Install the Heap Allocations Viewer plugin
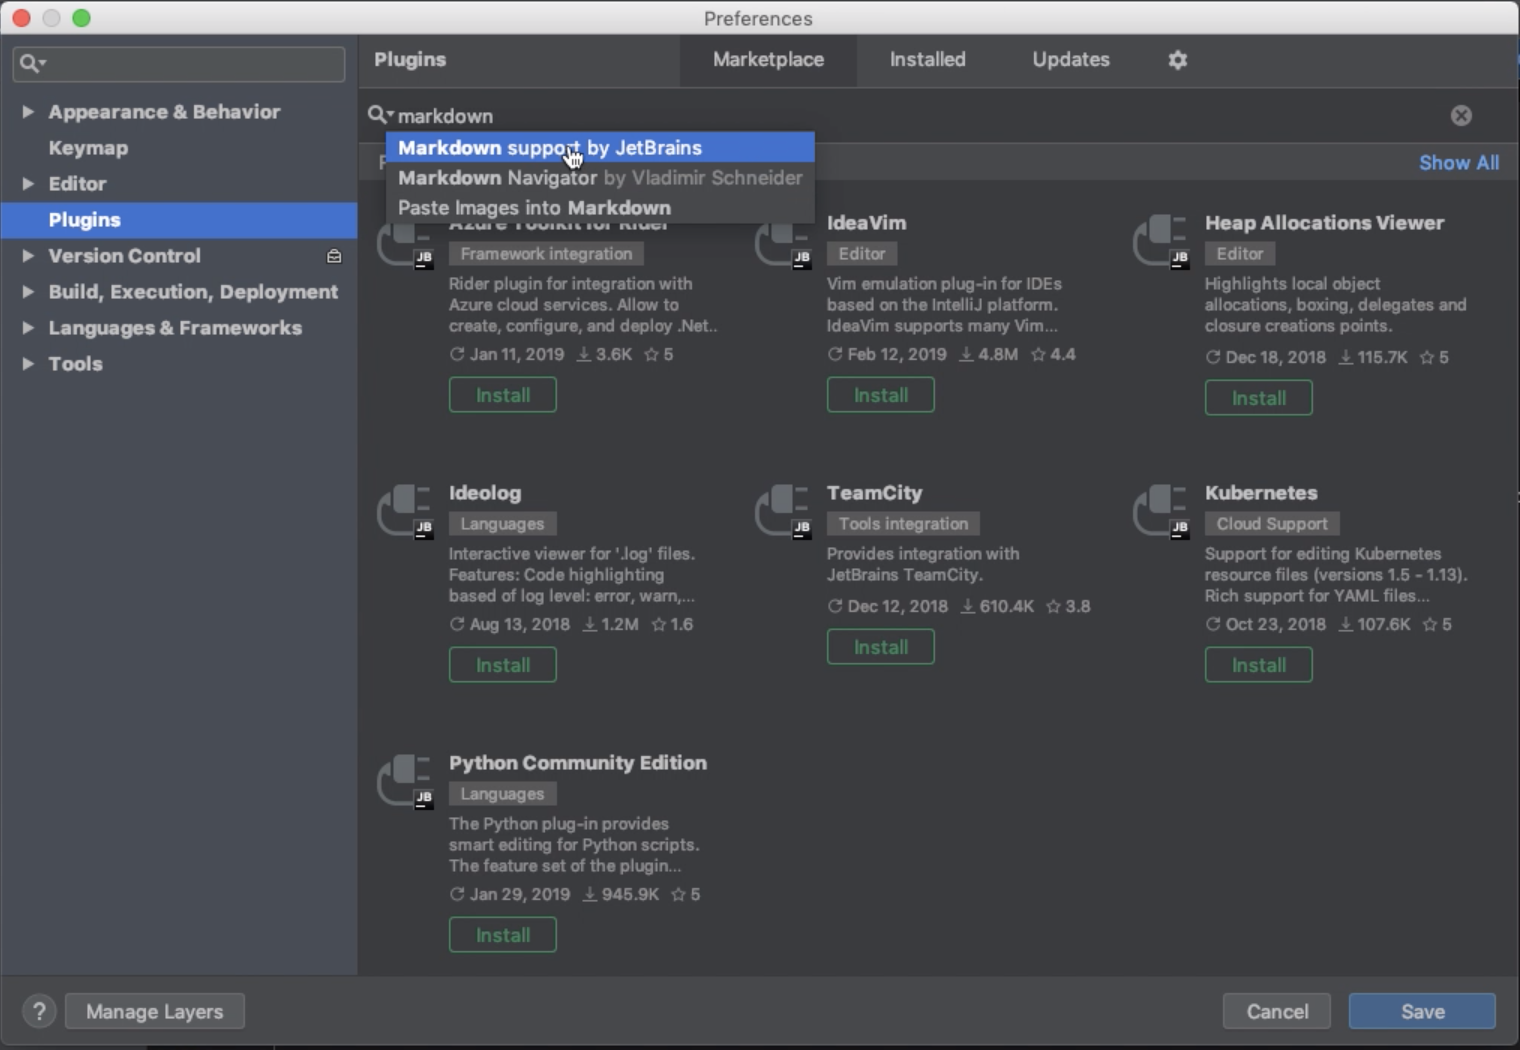This screenshot has width=1520, height=1050. click(x=1259, y=398)
